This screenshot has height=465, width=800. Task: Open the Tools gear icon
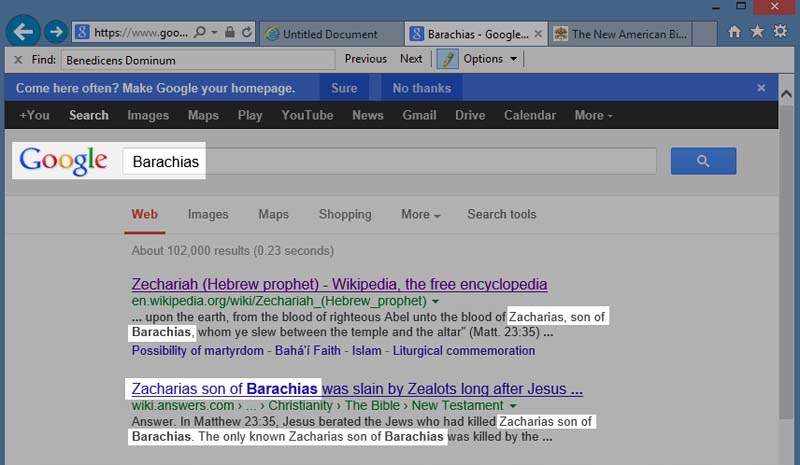click(780, 32)
